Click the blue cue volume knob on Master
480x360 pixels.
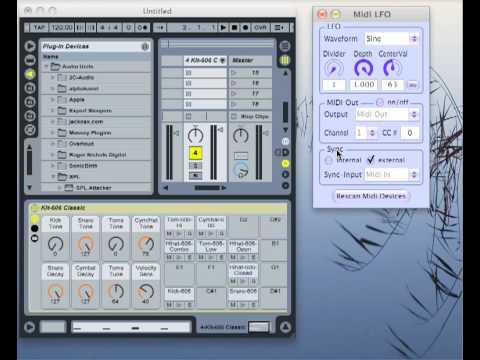[241, 170]
